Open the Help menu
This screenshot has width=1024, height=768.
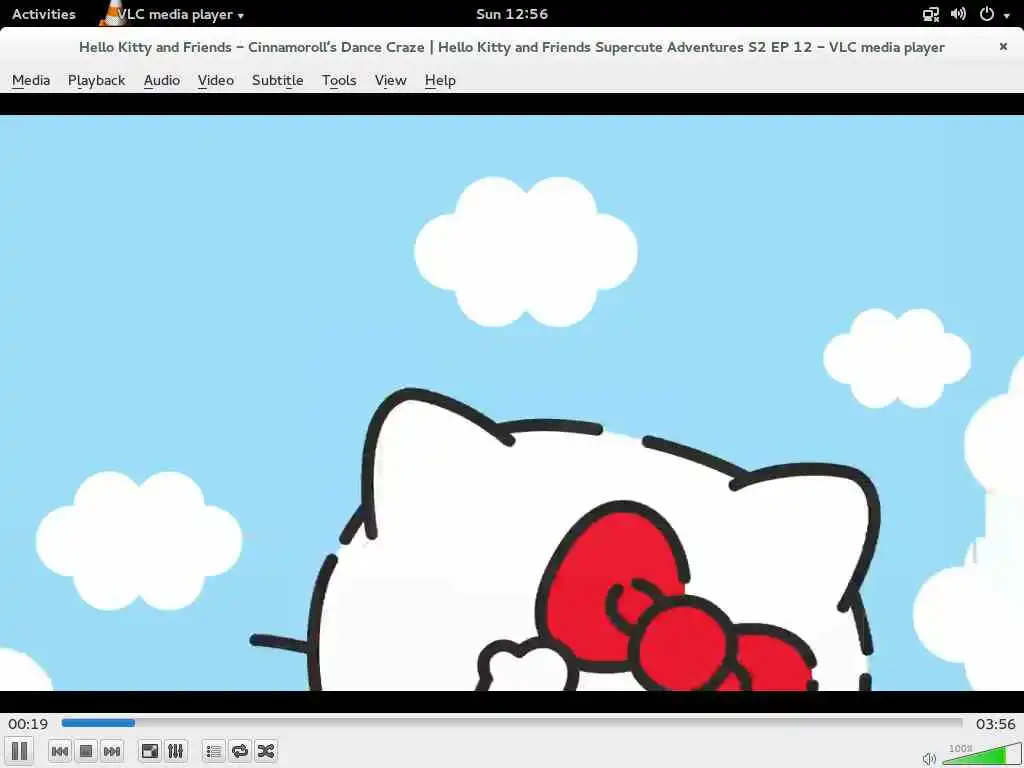(440, 80)
